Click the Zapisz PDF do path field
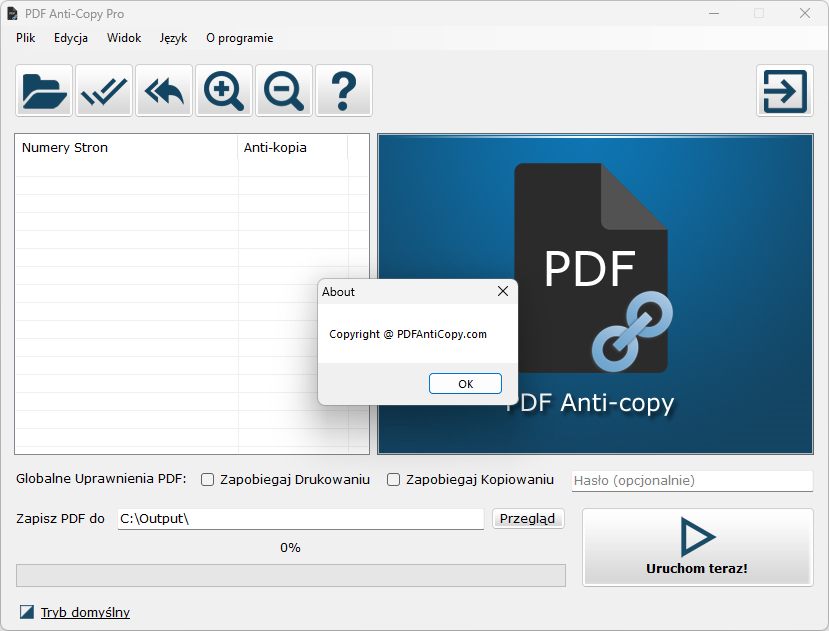The width and height of the screenshot is (829, 631). pos(301,519)
